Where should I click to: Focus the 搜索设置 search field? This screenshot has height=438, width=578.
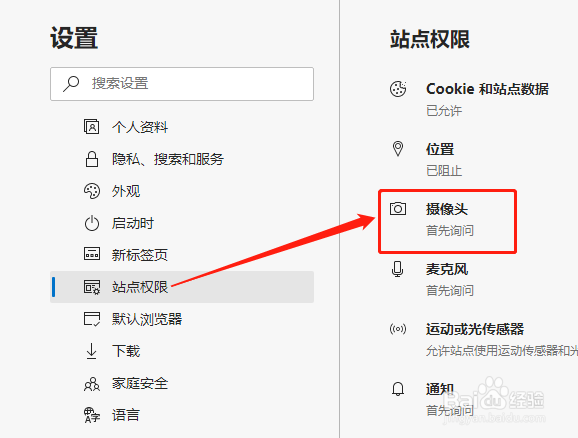point(182,84)
